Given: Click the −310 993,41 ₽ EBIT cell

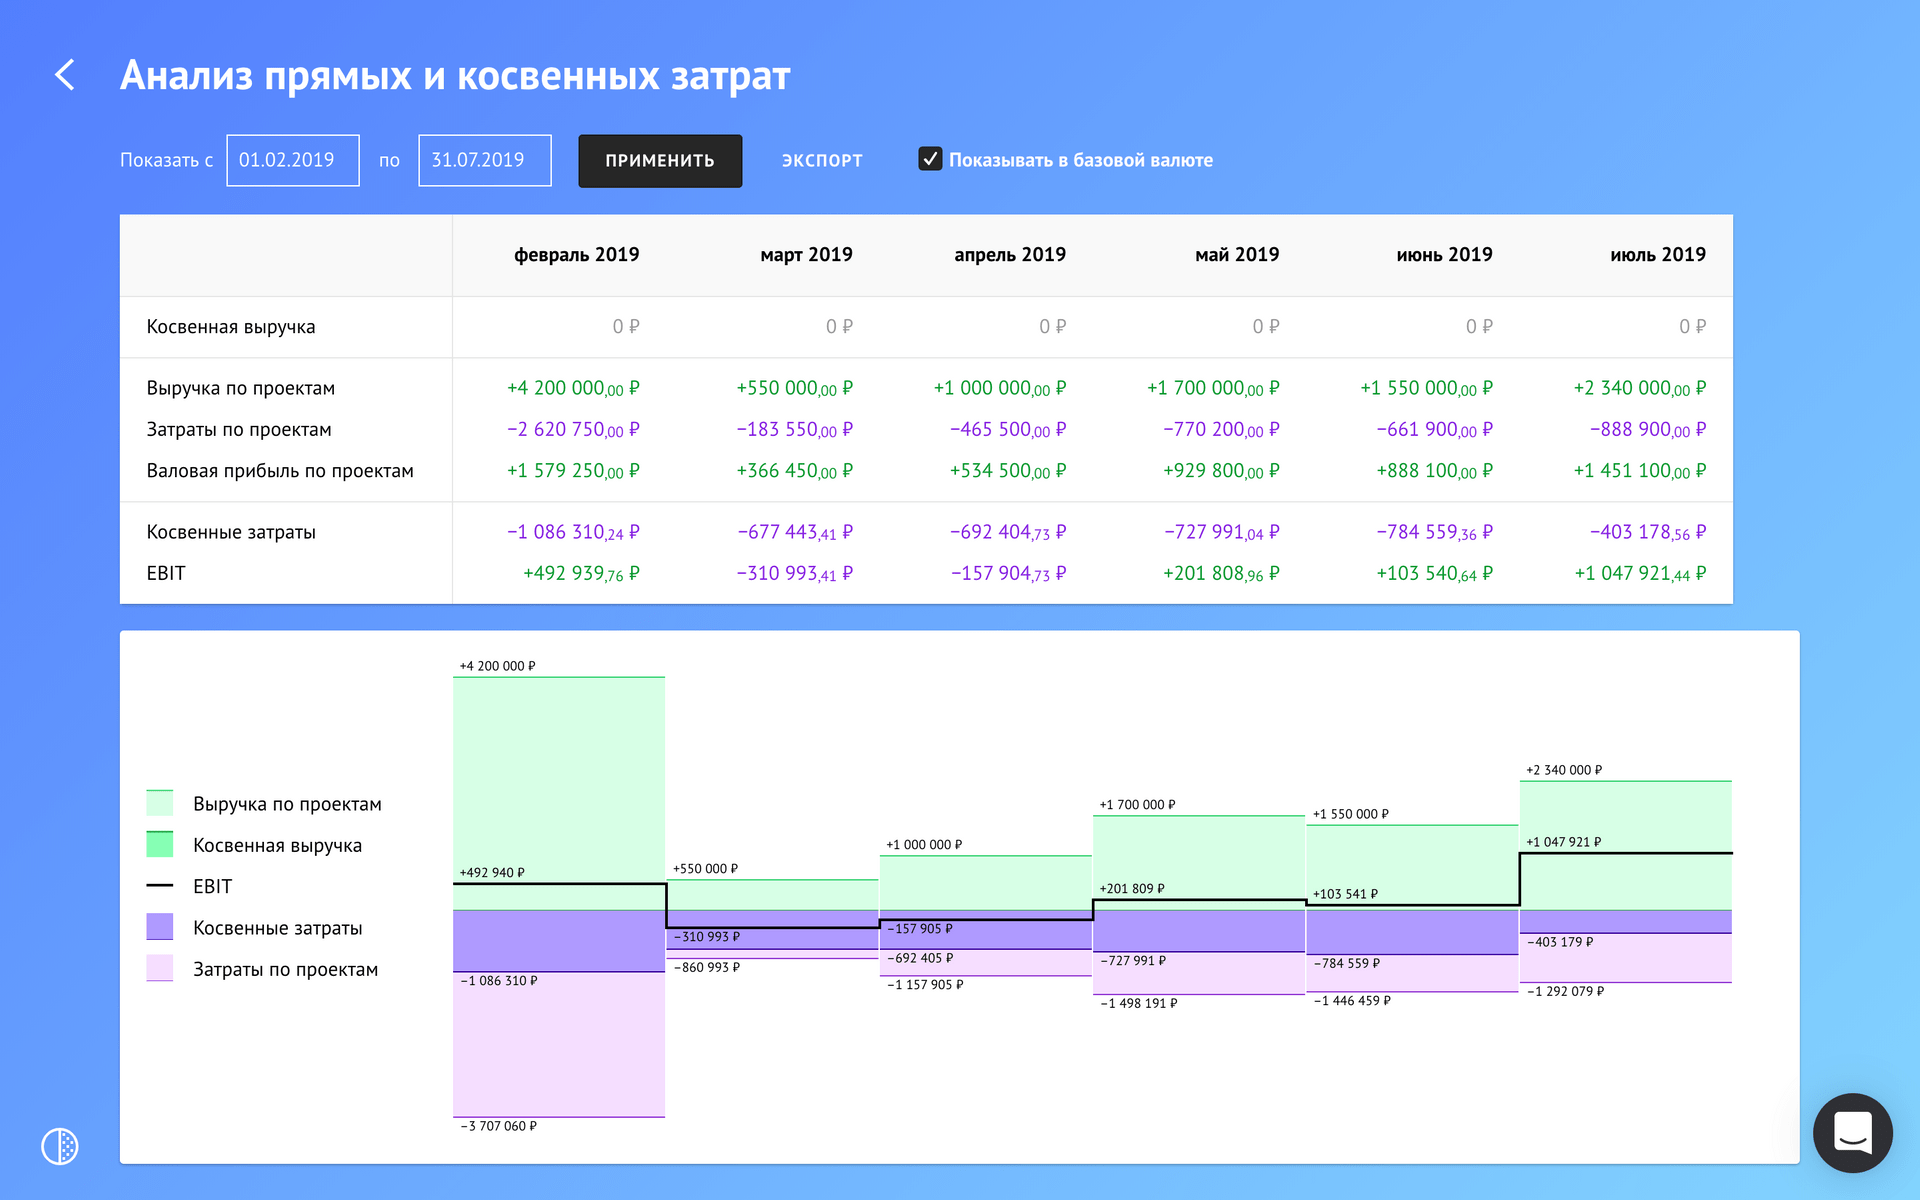Looking at the screenshot, I should [x=795, y=573].
